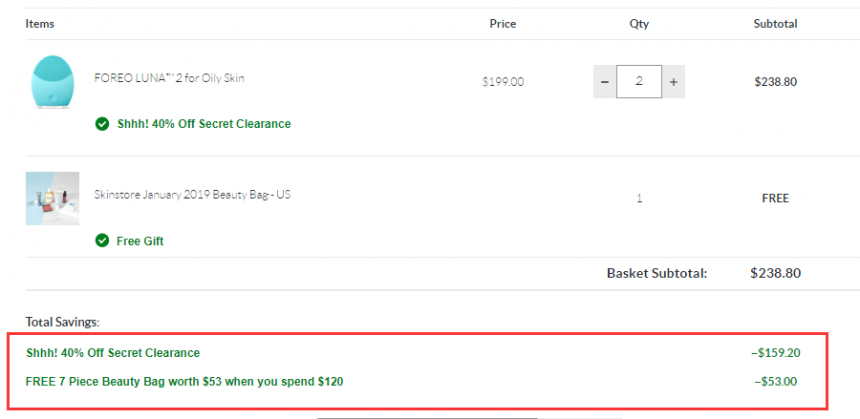The width and height of the screenshot is (860, 419).
Task: Click the FOREO LUNA 2 for Oily Skin title
Action: tap(169, 78)
